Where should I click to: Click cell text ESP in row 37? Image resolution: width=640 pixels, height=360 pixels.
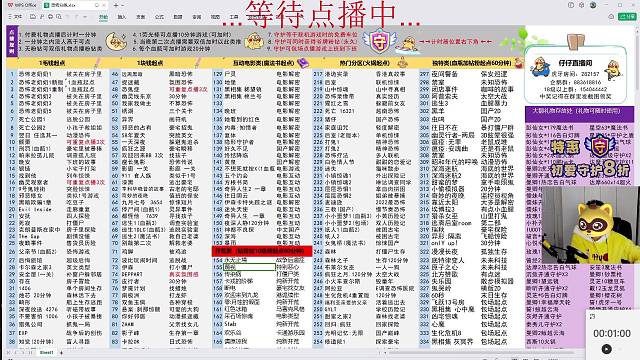[x=23, y=333]
